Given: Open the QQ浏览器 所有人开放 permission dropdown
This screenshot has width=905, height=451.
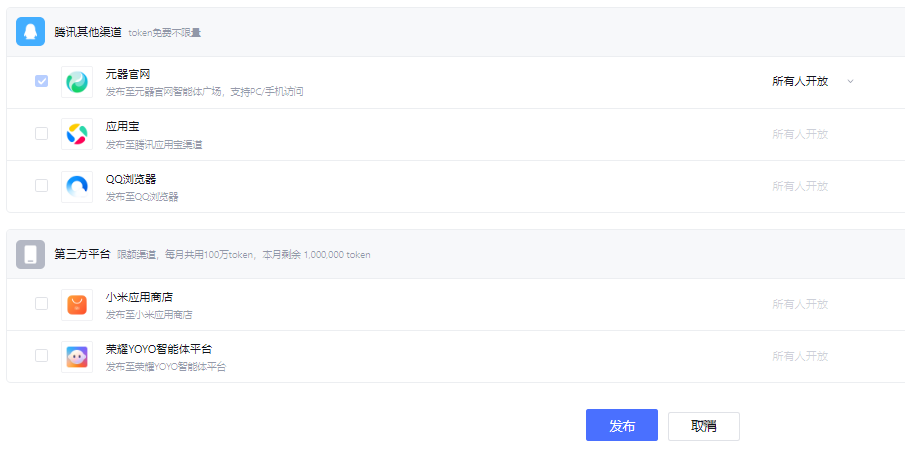Looking at the screenshot, I should [x=800, y=186].
